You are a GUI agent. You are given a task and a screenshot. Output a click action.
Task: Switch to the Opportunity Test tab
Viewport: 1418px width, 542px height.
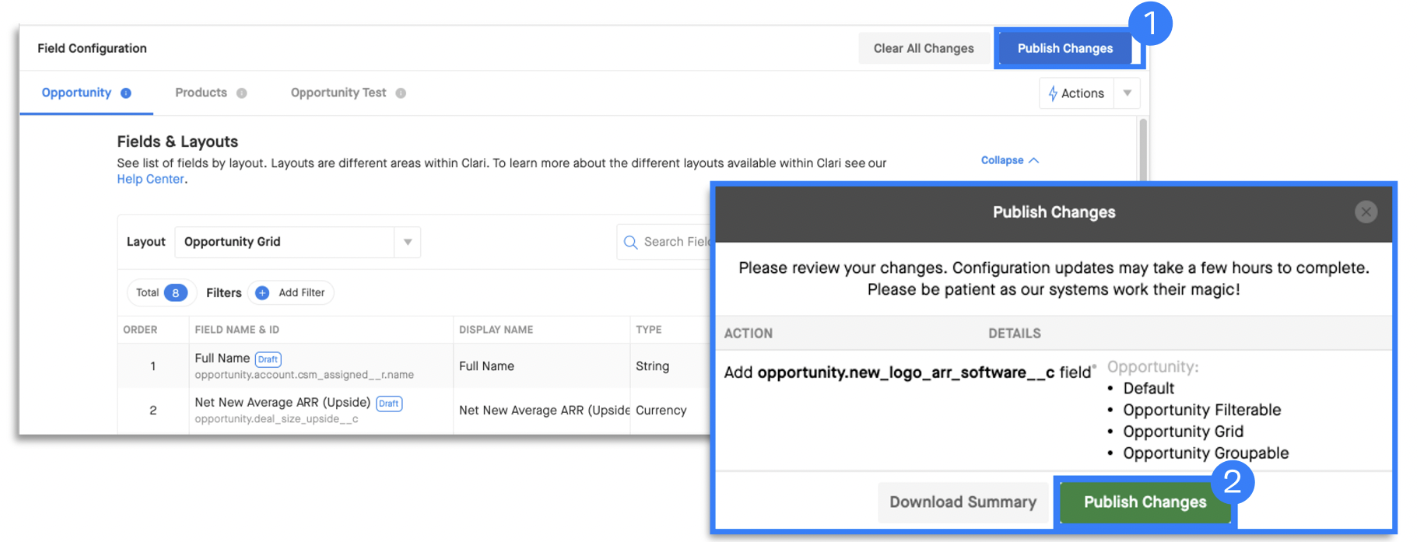coord(338,92)
